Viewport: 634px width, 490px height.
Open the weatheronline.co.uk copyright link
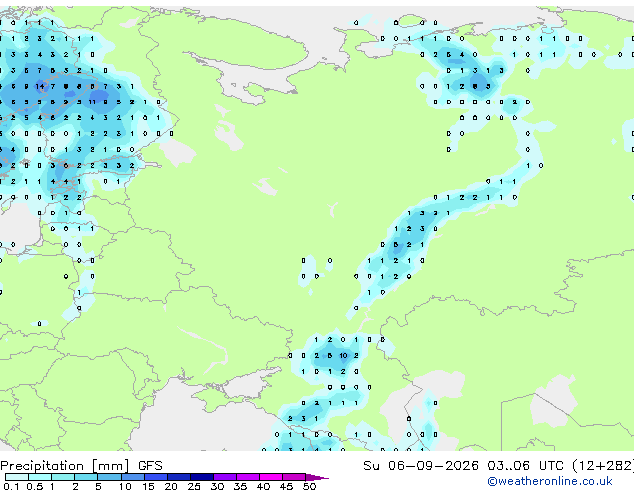point(550,481)
